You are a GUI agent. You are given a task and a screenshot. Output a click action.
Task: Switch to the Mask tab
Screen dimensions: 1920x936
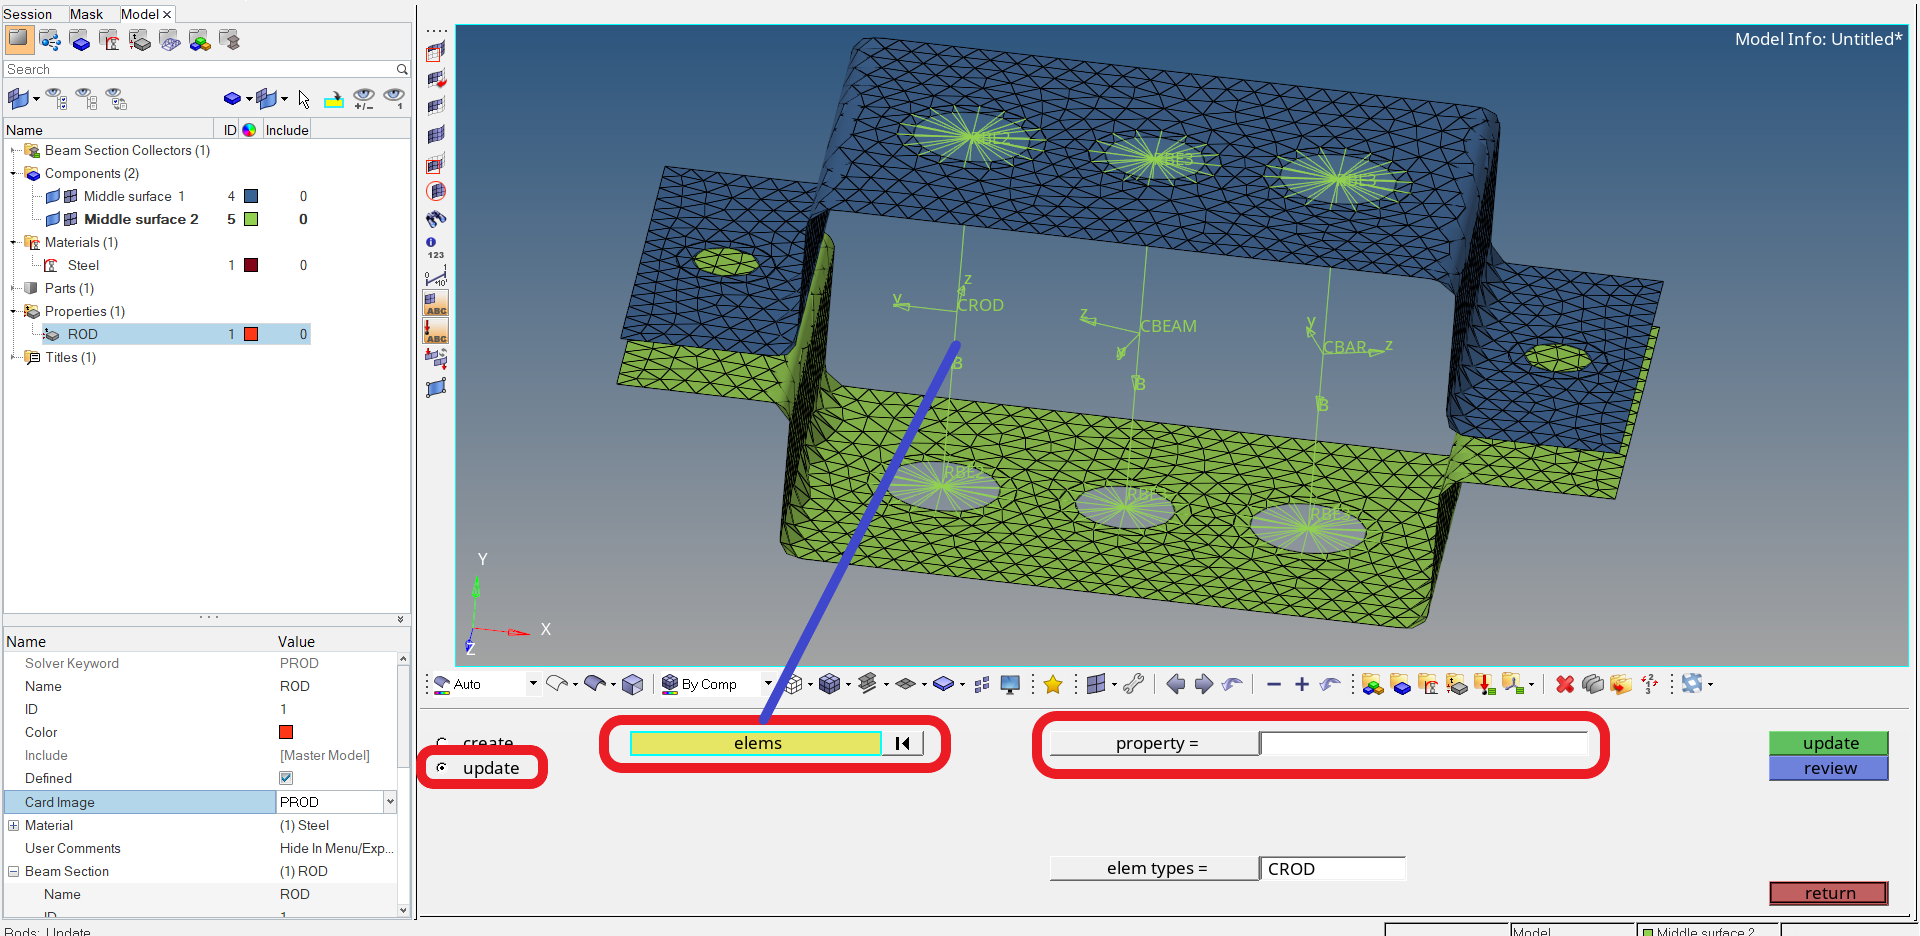86,14
